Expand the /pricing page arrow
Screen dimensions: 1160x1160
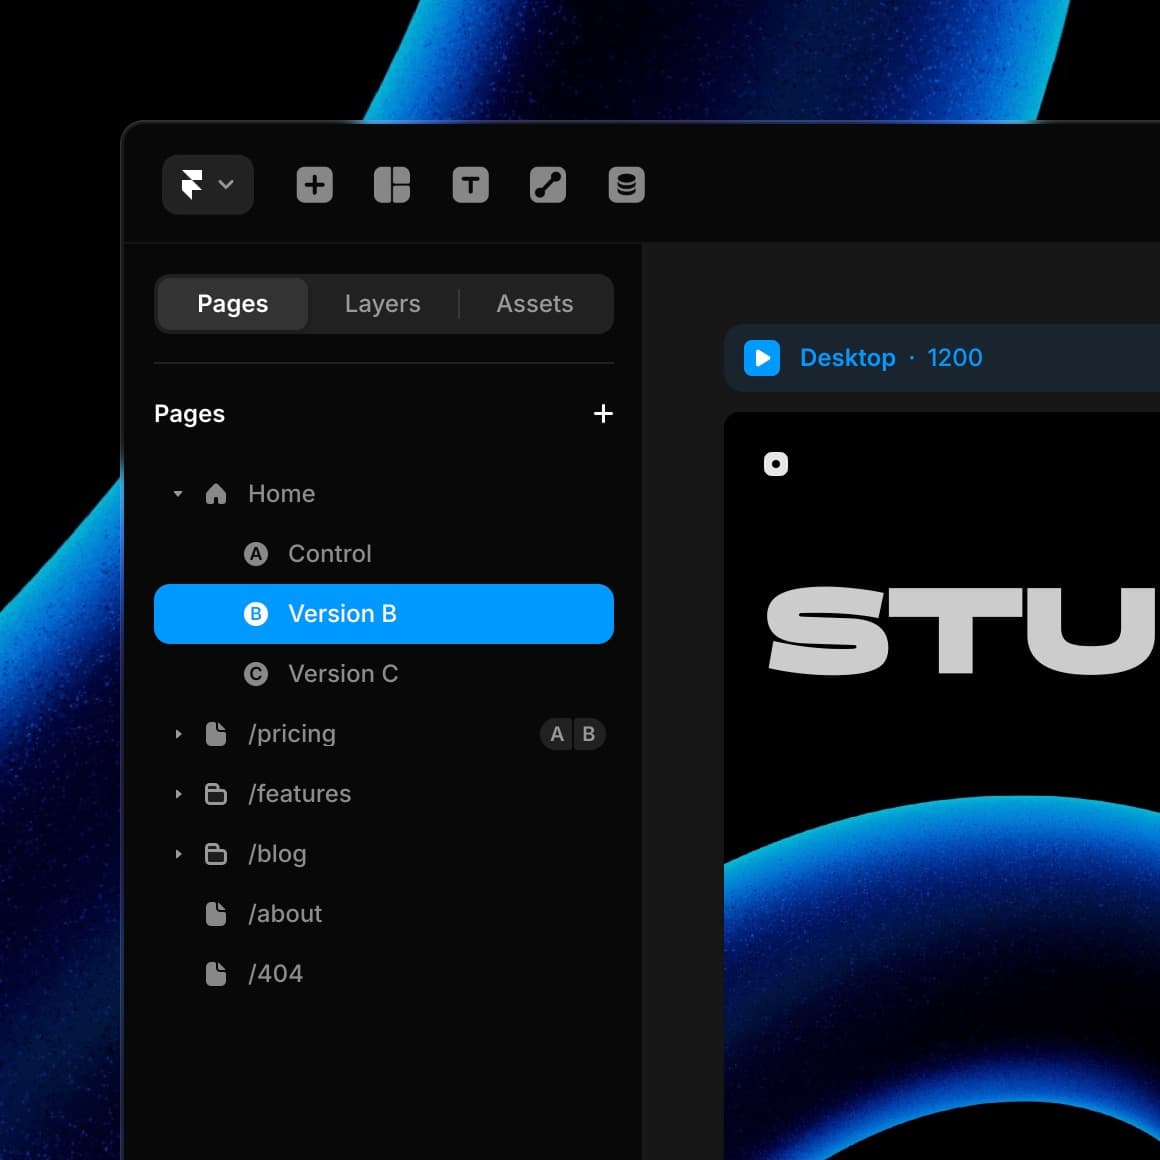(178, 734)
